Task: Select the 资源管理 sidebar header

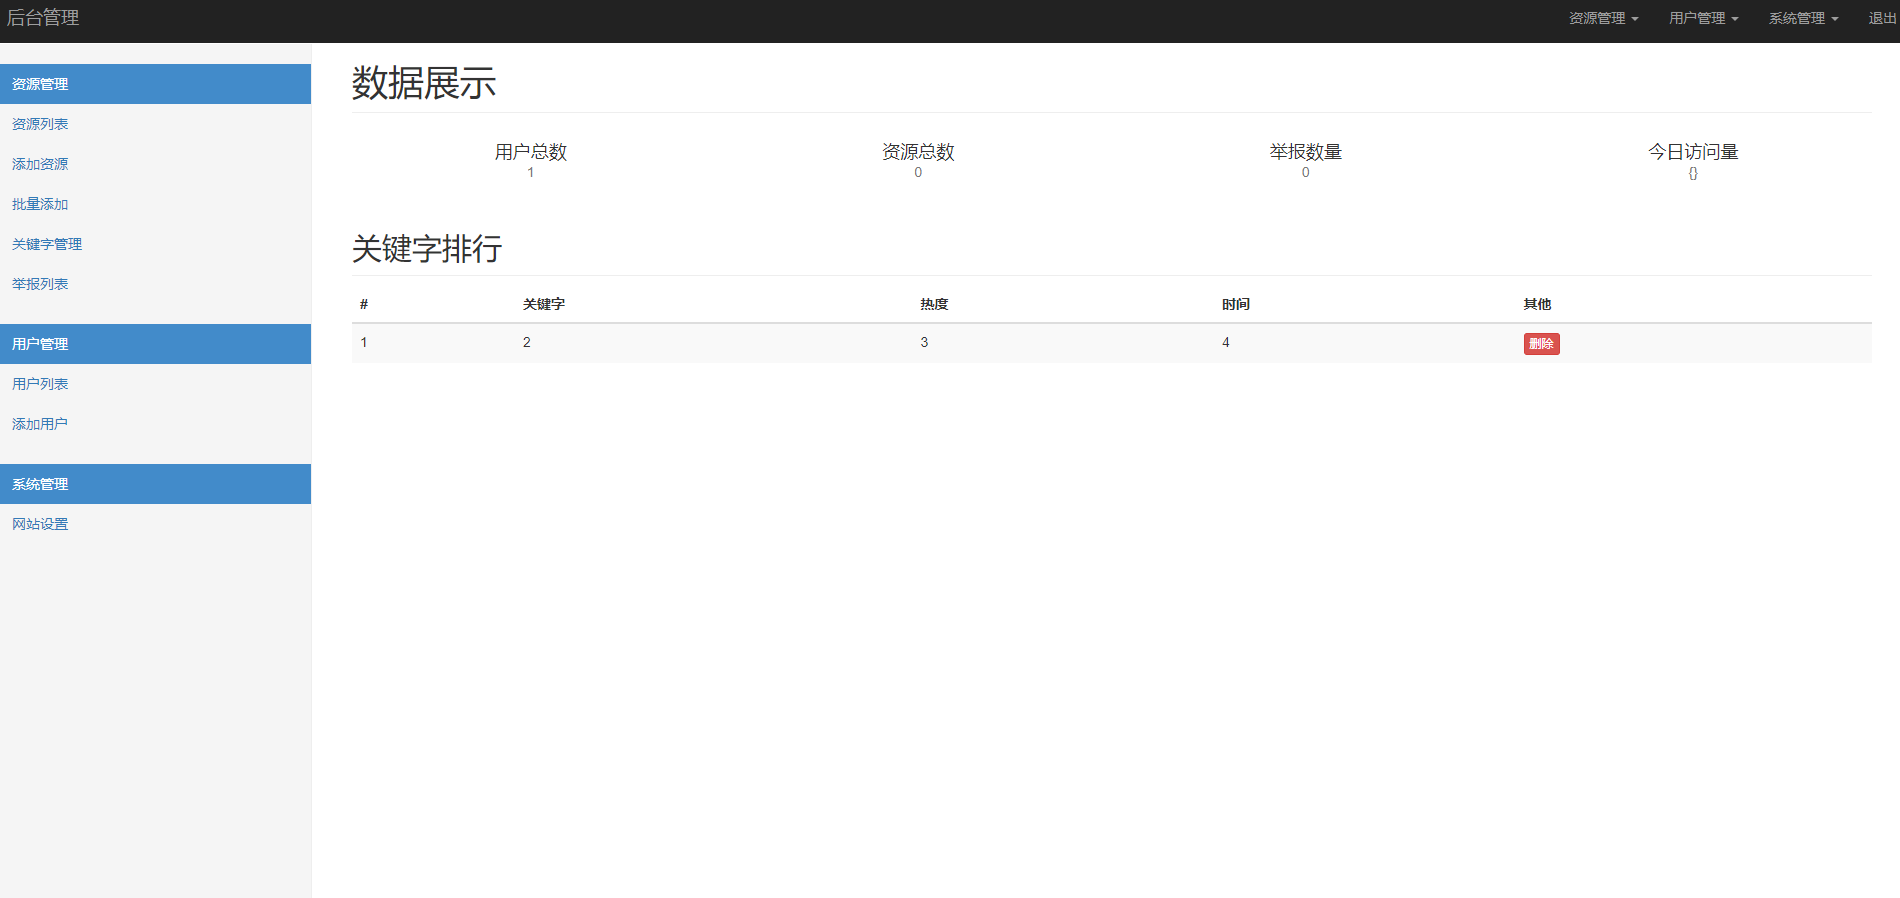Action: tap(155, 84)
